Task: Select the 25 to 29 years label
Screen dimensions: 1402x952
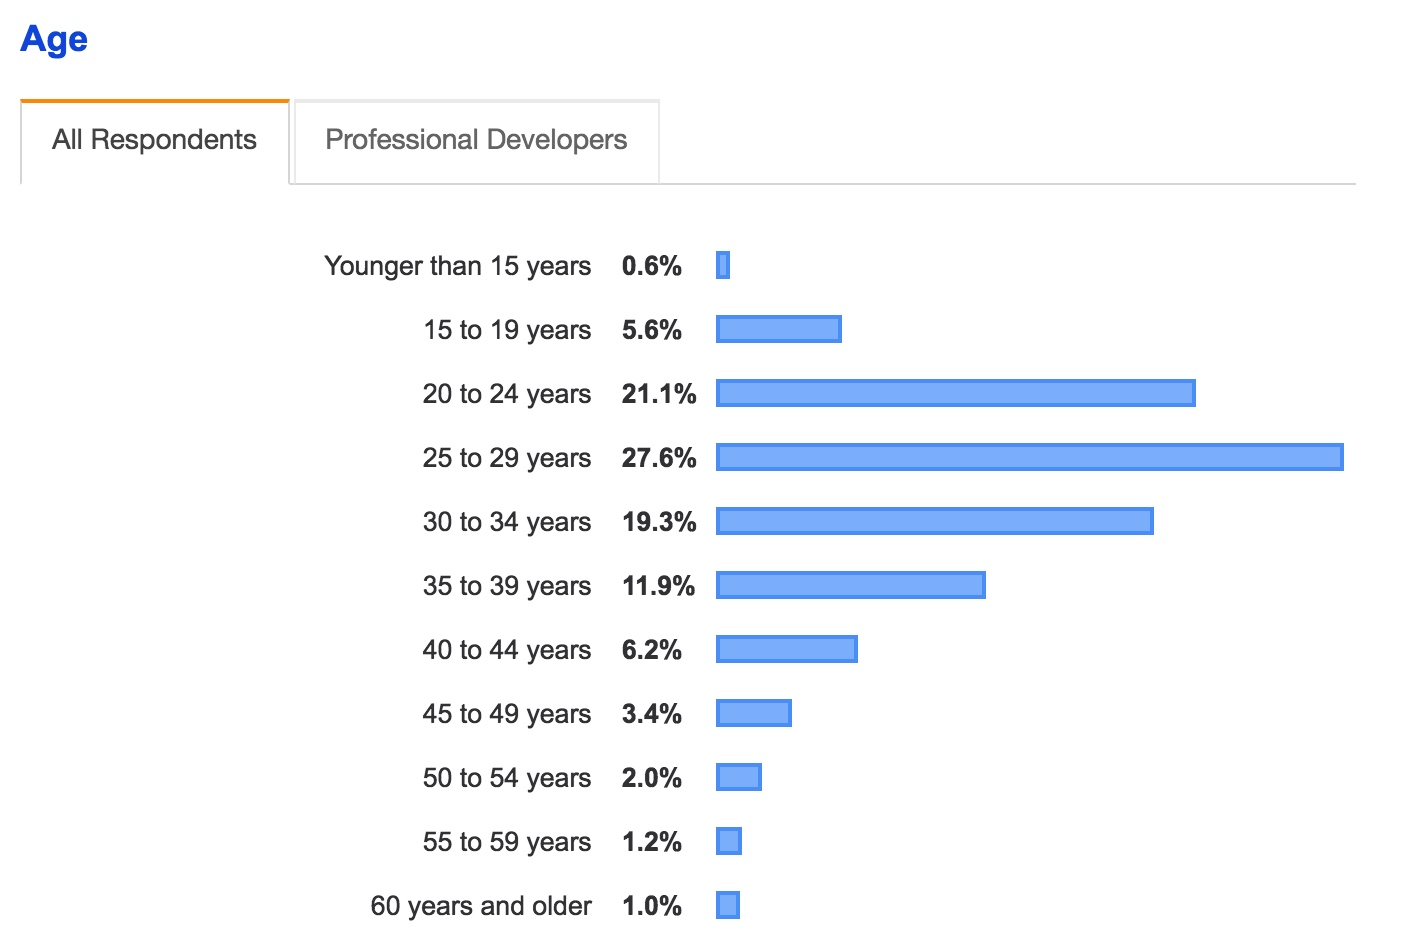Action: click(x=506, y=458)
